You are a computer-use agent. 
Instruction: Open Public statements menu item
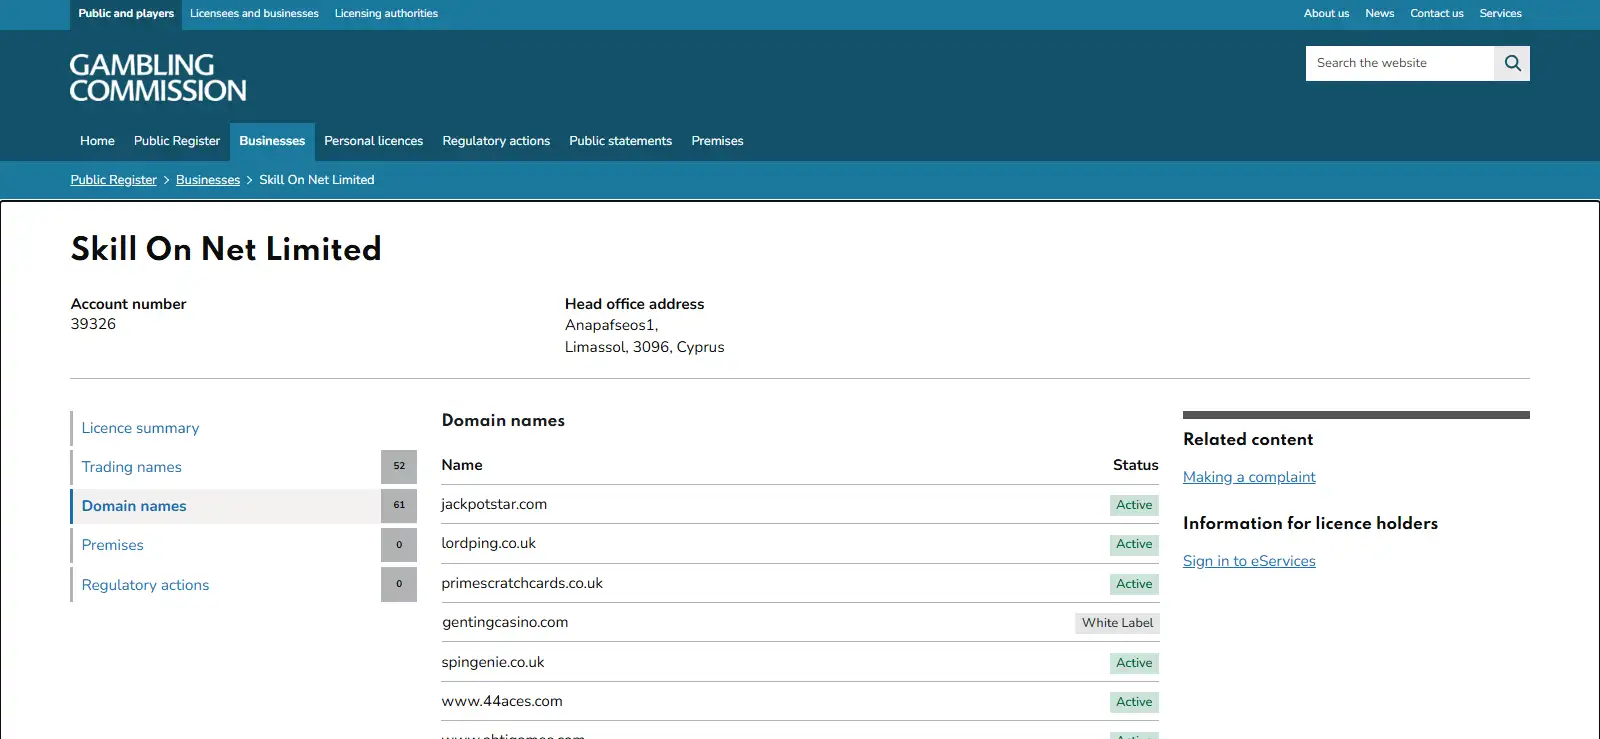coord(620,141)
